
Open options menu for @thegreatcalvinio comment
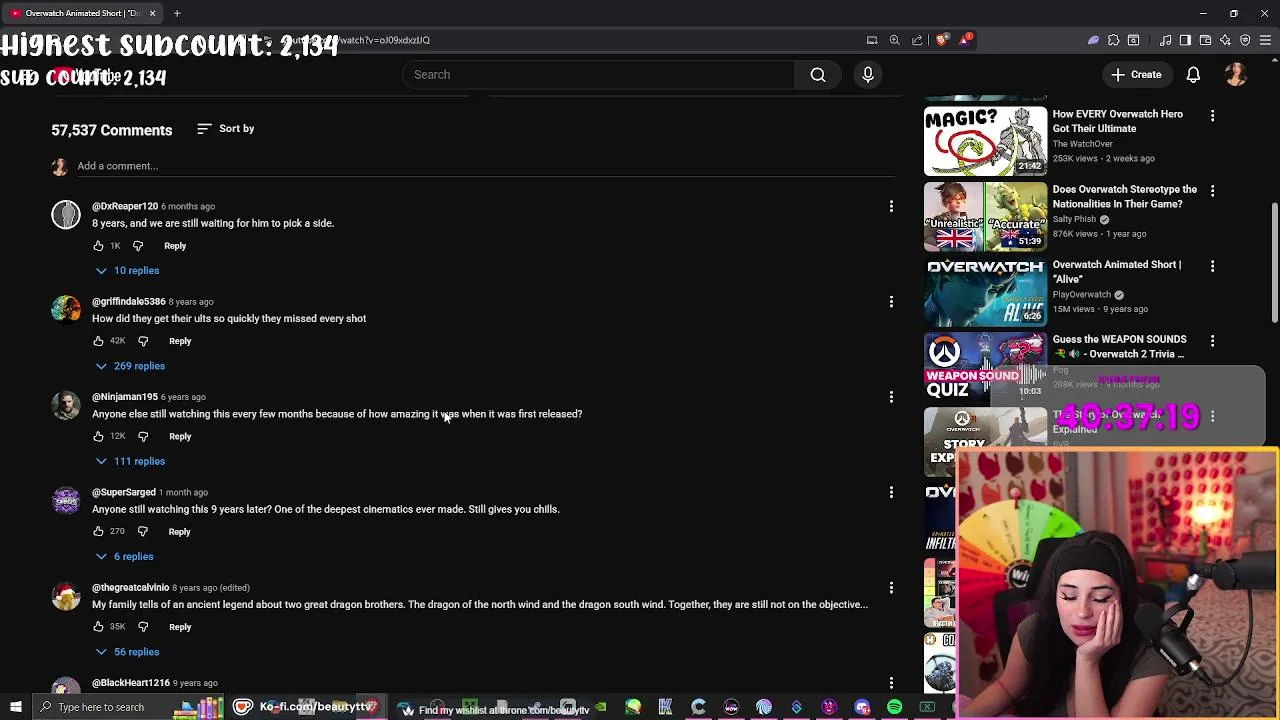coord(891,588)
